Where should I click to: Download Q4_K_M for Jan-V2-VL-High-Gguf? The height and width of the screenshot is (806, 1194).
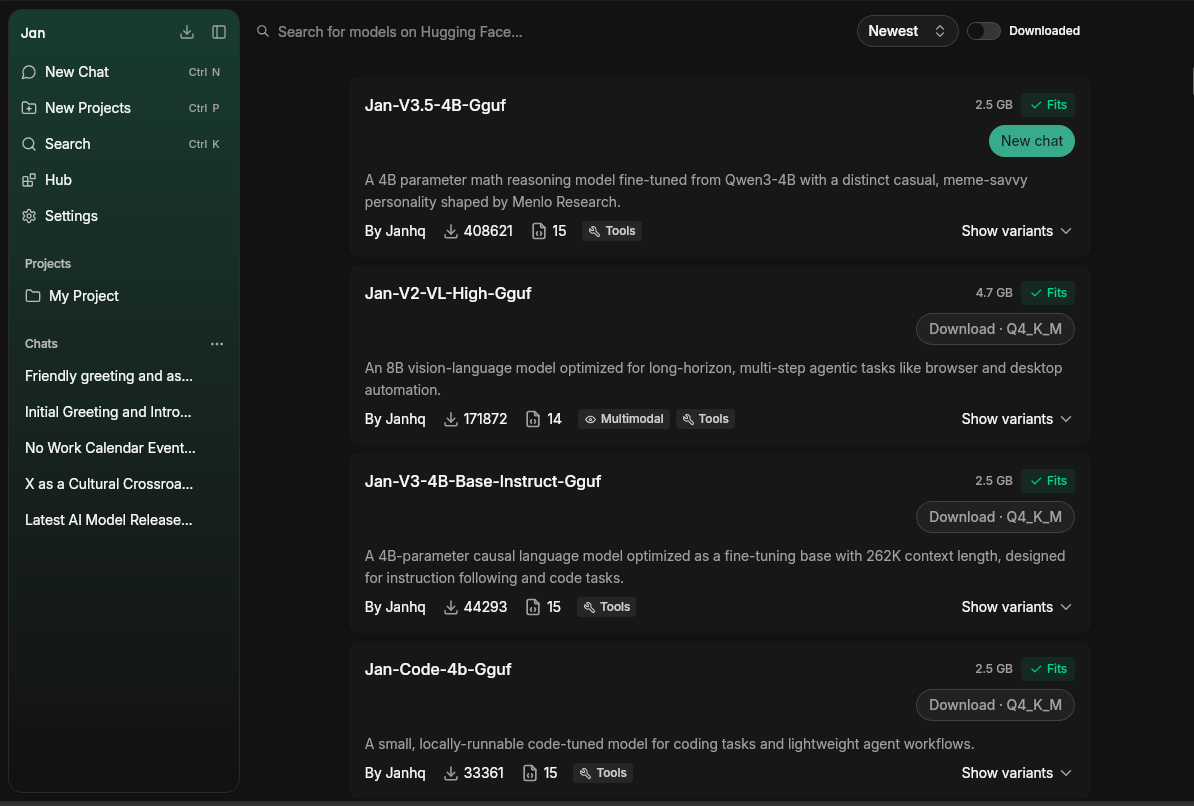click(x=994, y=329)
